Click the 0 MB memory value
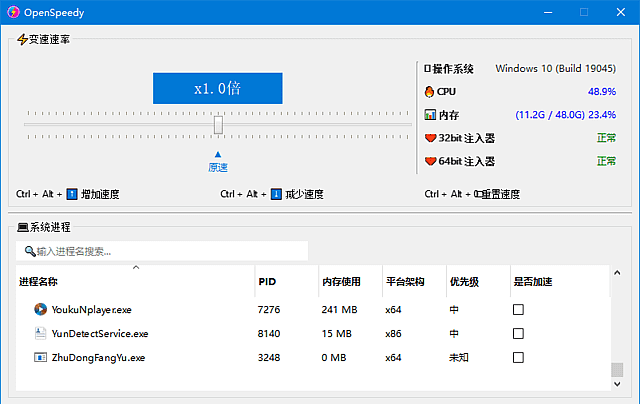The image size is (640, 404). tap(333, 358)
